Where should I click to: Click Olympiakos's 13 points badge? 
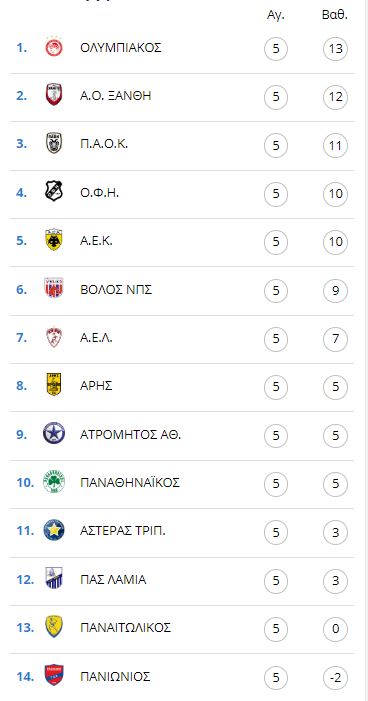335,48
